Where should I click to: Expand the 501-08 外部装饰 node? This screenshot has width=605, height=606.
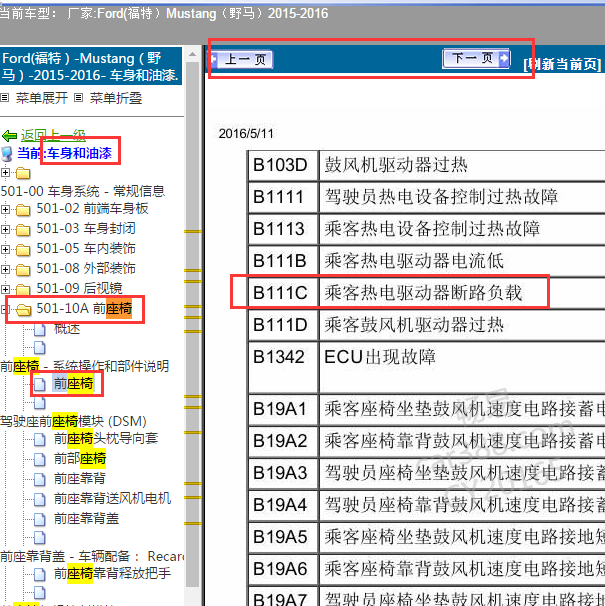[x=5, y=269]
